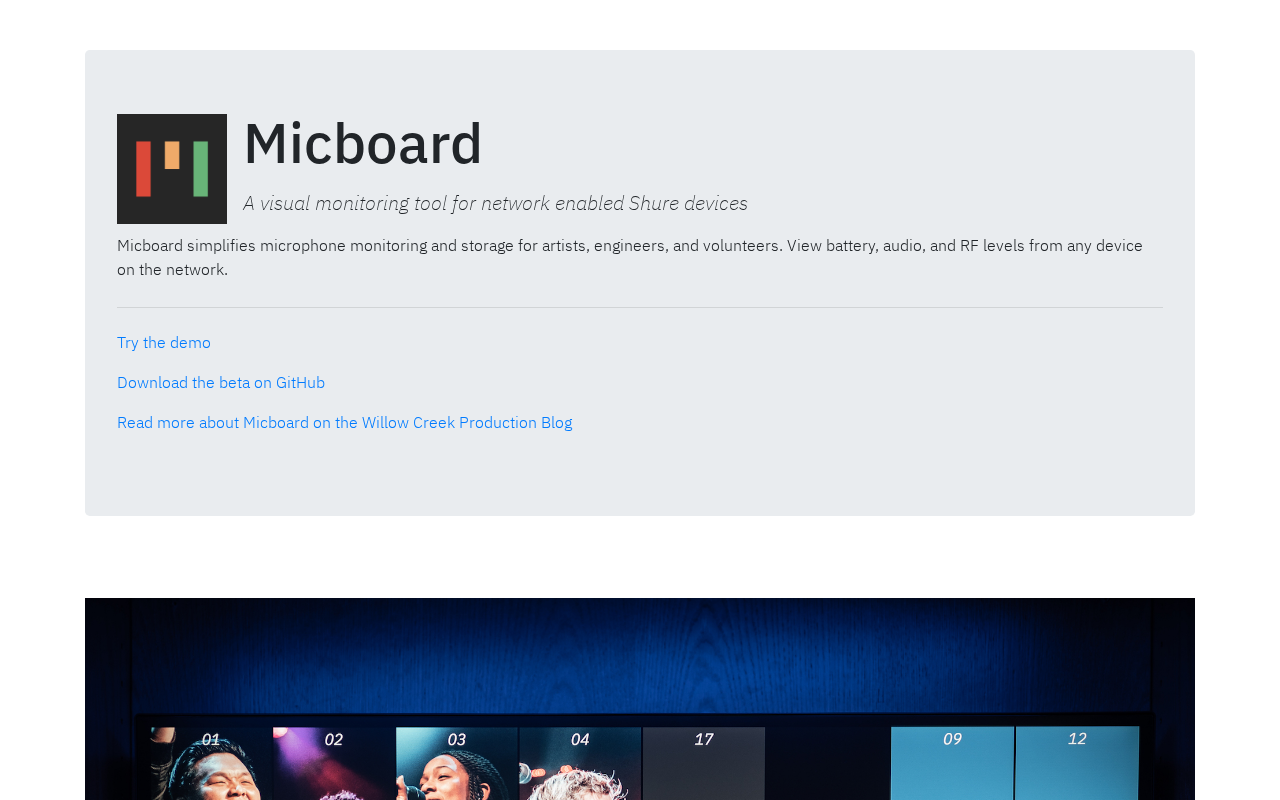Click slot 04 in the photo

click(x=580, y=763)
